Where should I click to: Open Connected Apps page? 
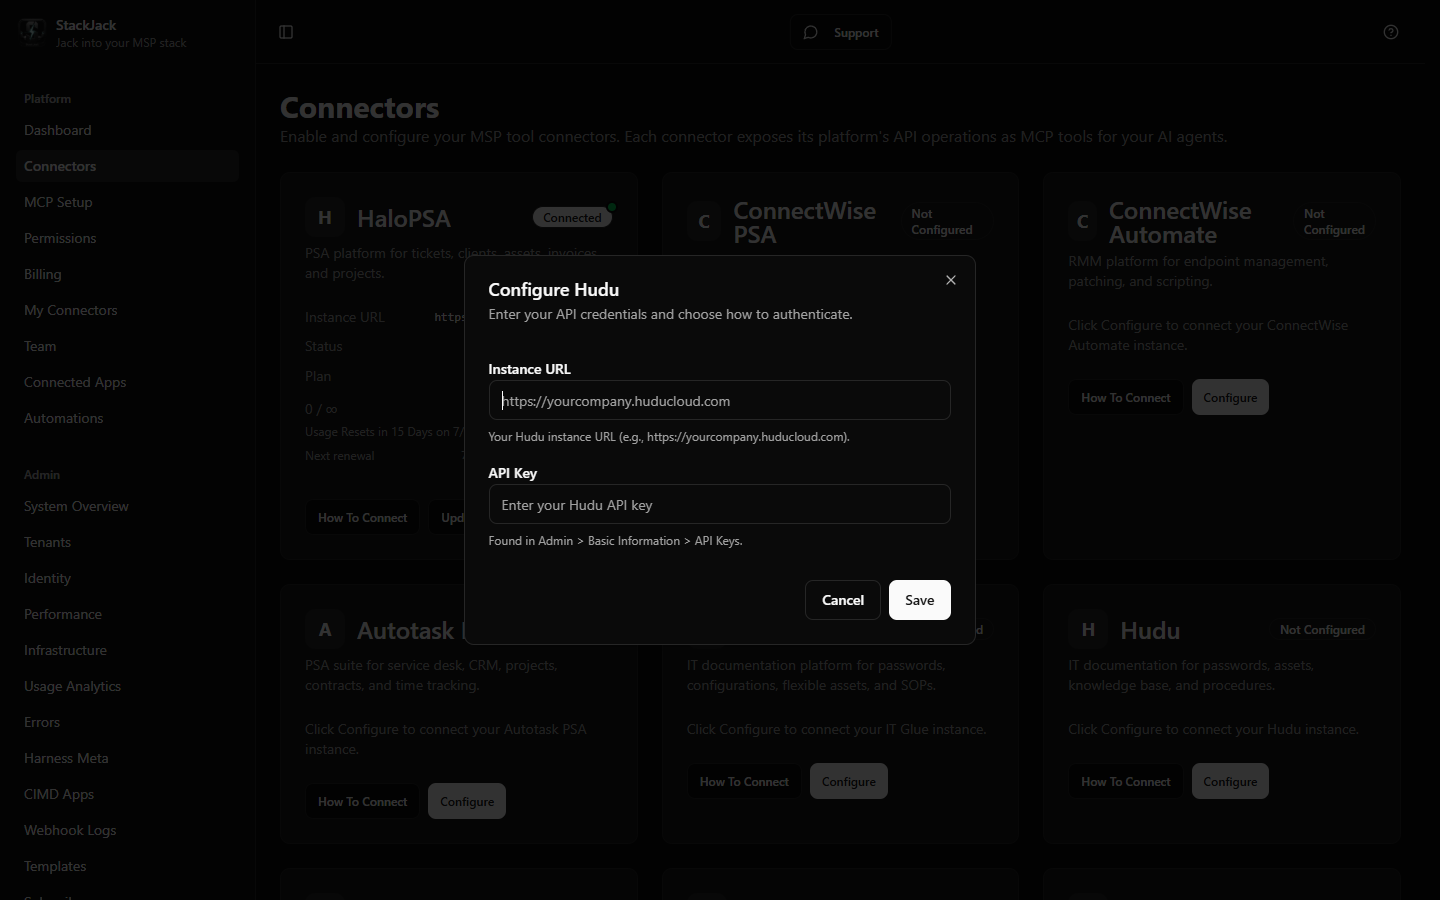[127, 382]
